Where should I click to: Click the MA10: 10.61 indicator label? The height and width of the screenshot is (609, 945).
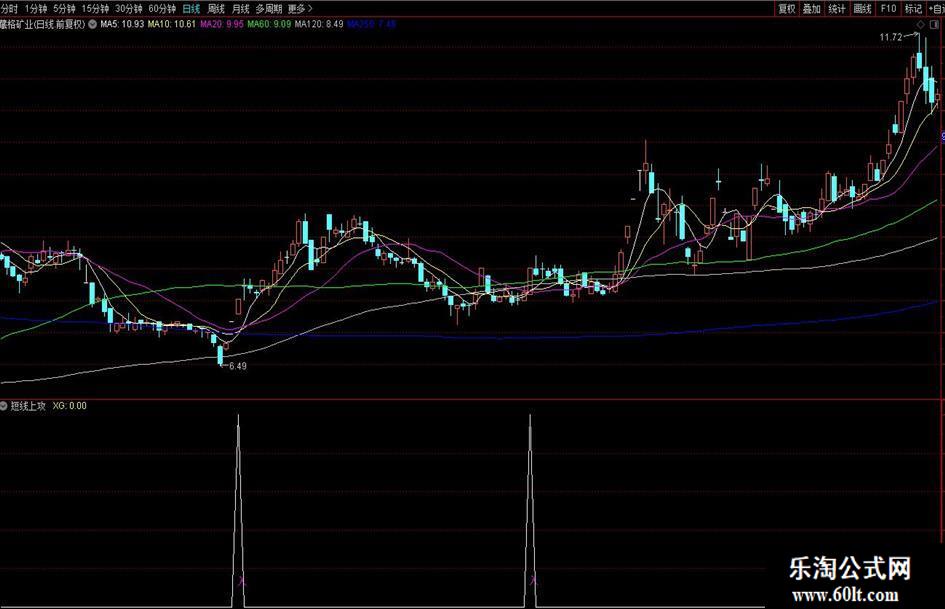pyautogui.click(x=172, y=24)
